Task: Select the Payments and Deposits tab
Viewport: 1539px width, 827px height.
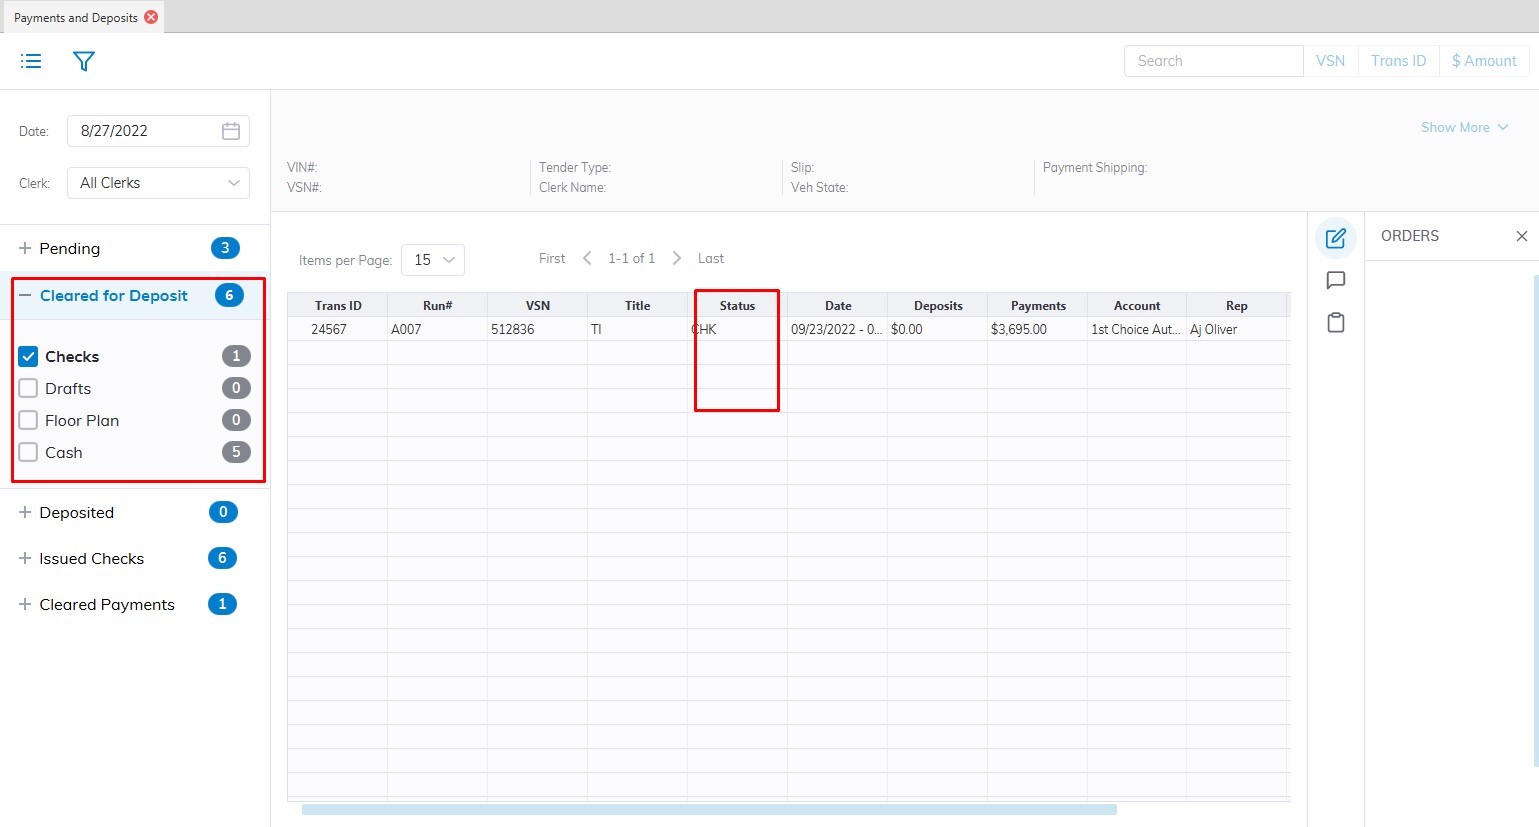Action: (76, 17)
